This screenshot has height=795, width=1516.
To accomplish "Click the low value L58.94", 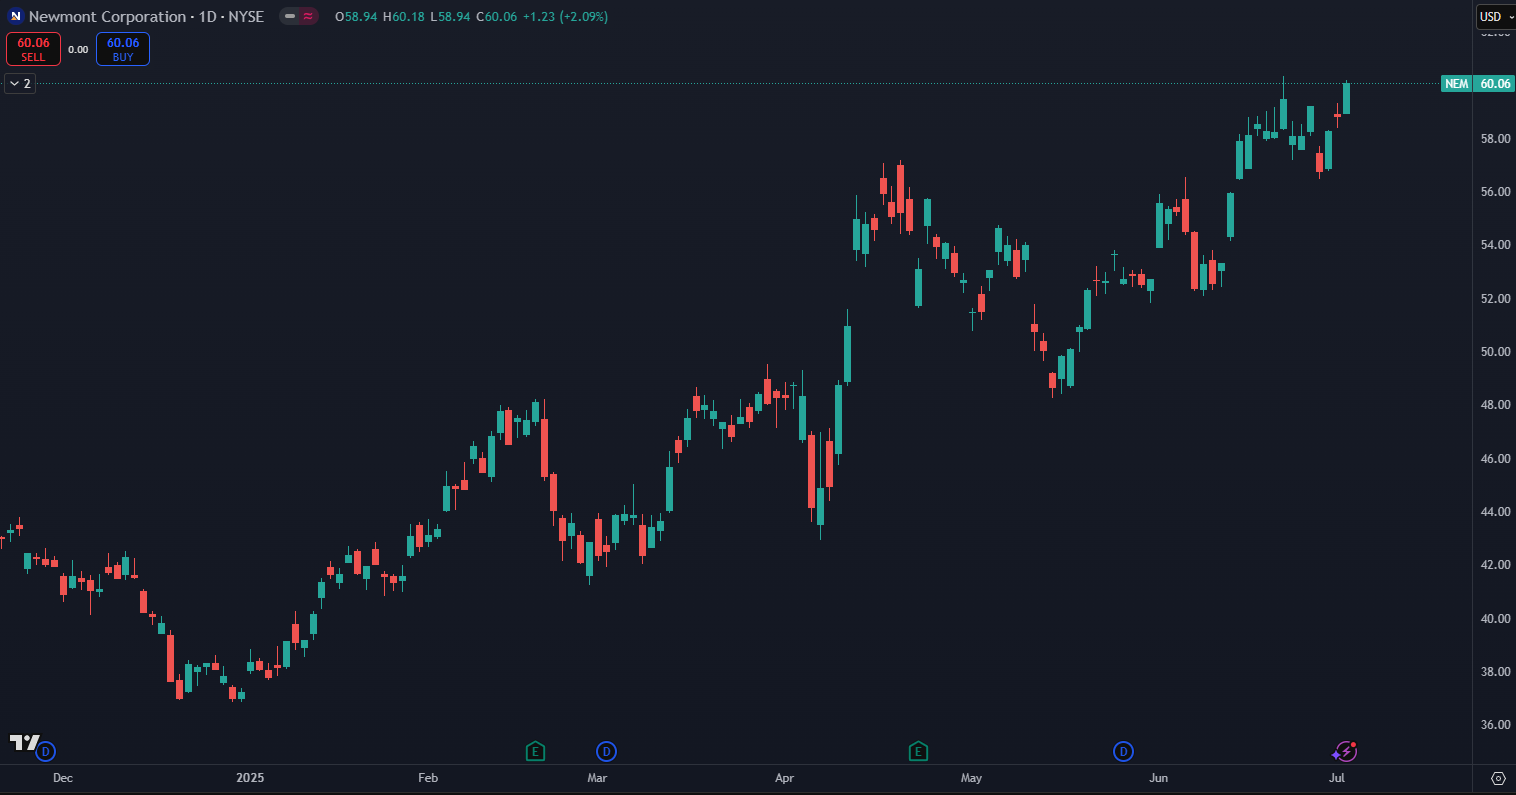I will [x=450, y=16].
